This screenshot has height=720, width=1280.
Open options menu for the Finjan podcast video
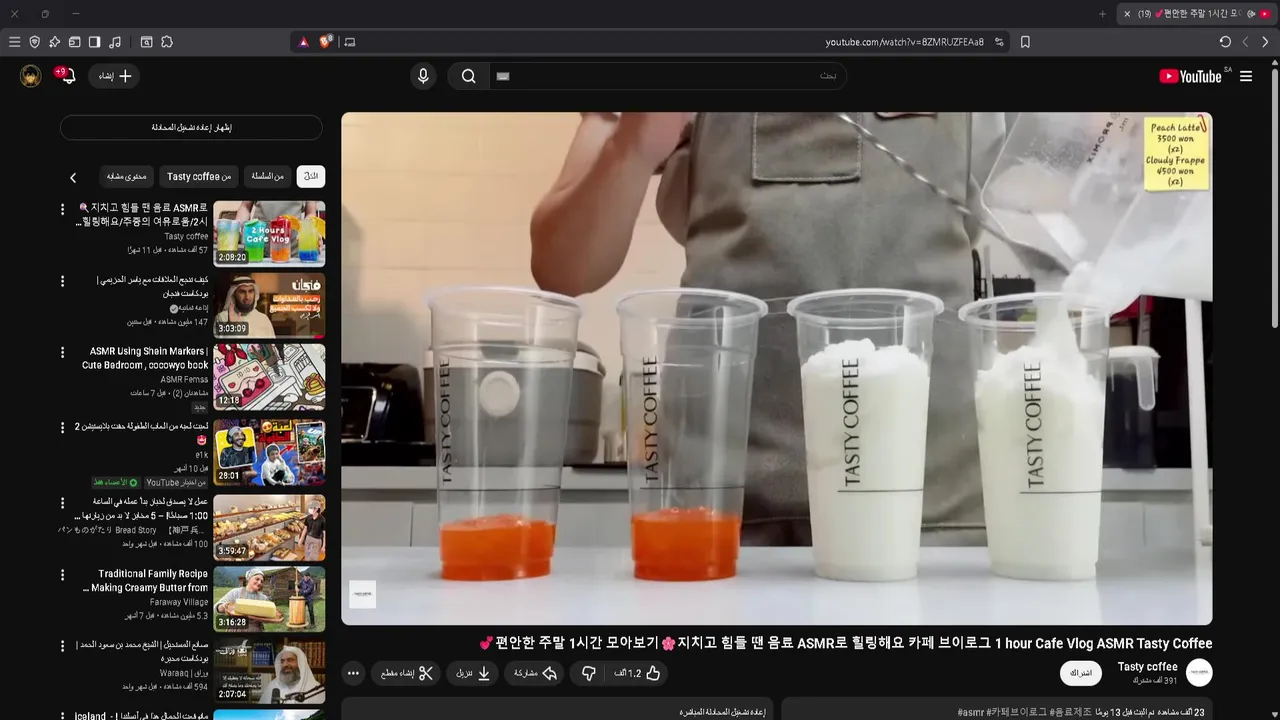(62, 281)
